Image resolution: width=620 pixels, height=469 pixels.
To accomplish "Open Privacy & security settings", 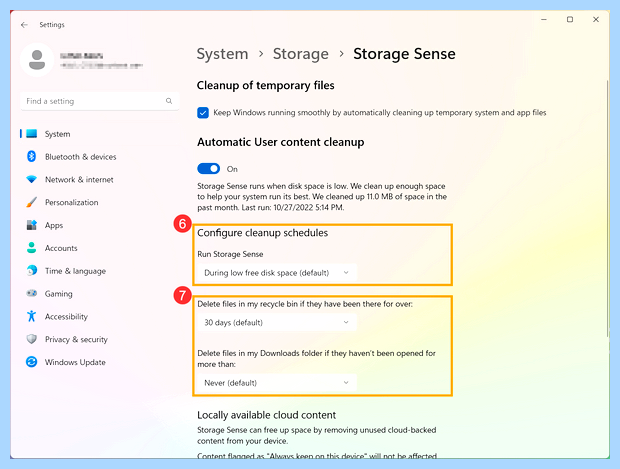I will tap(76, 339).
